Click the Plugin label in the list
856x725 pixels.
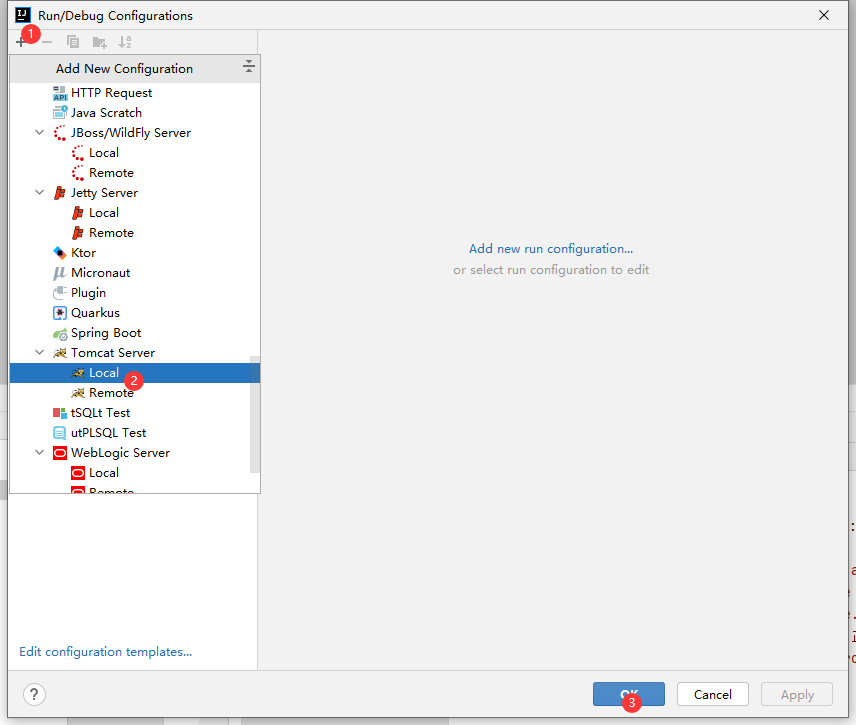point(88,293)
